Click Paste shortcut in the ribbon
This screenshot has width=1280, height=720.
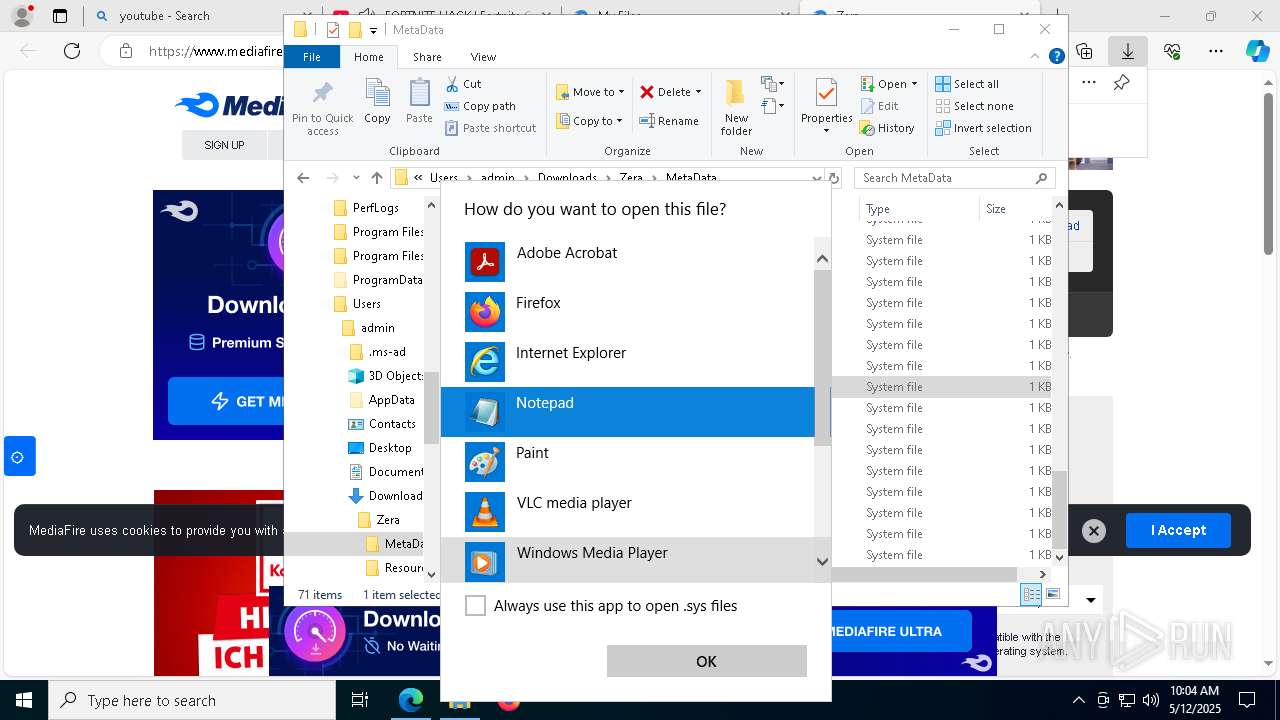490,128
